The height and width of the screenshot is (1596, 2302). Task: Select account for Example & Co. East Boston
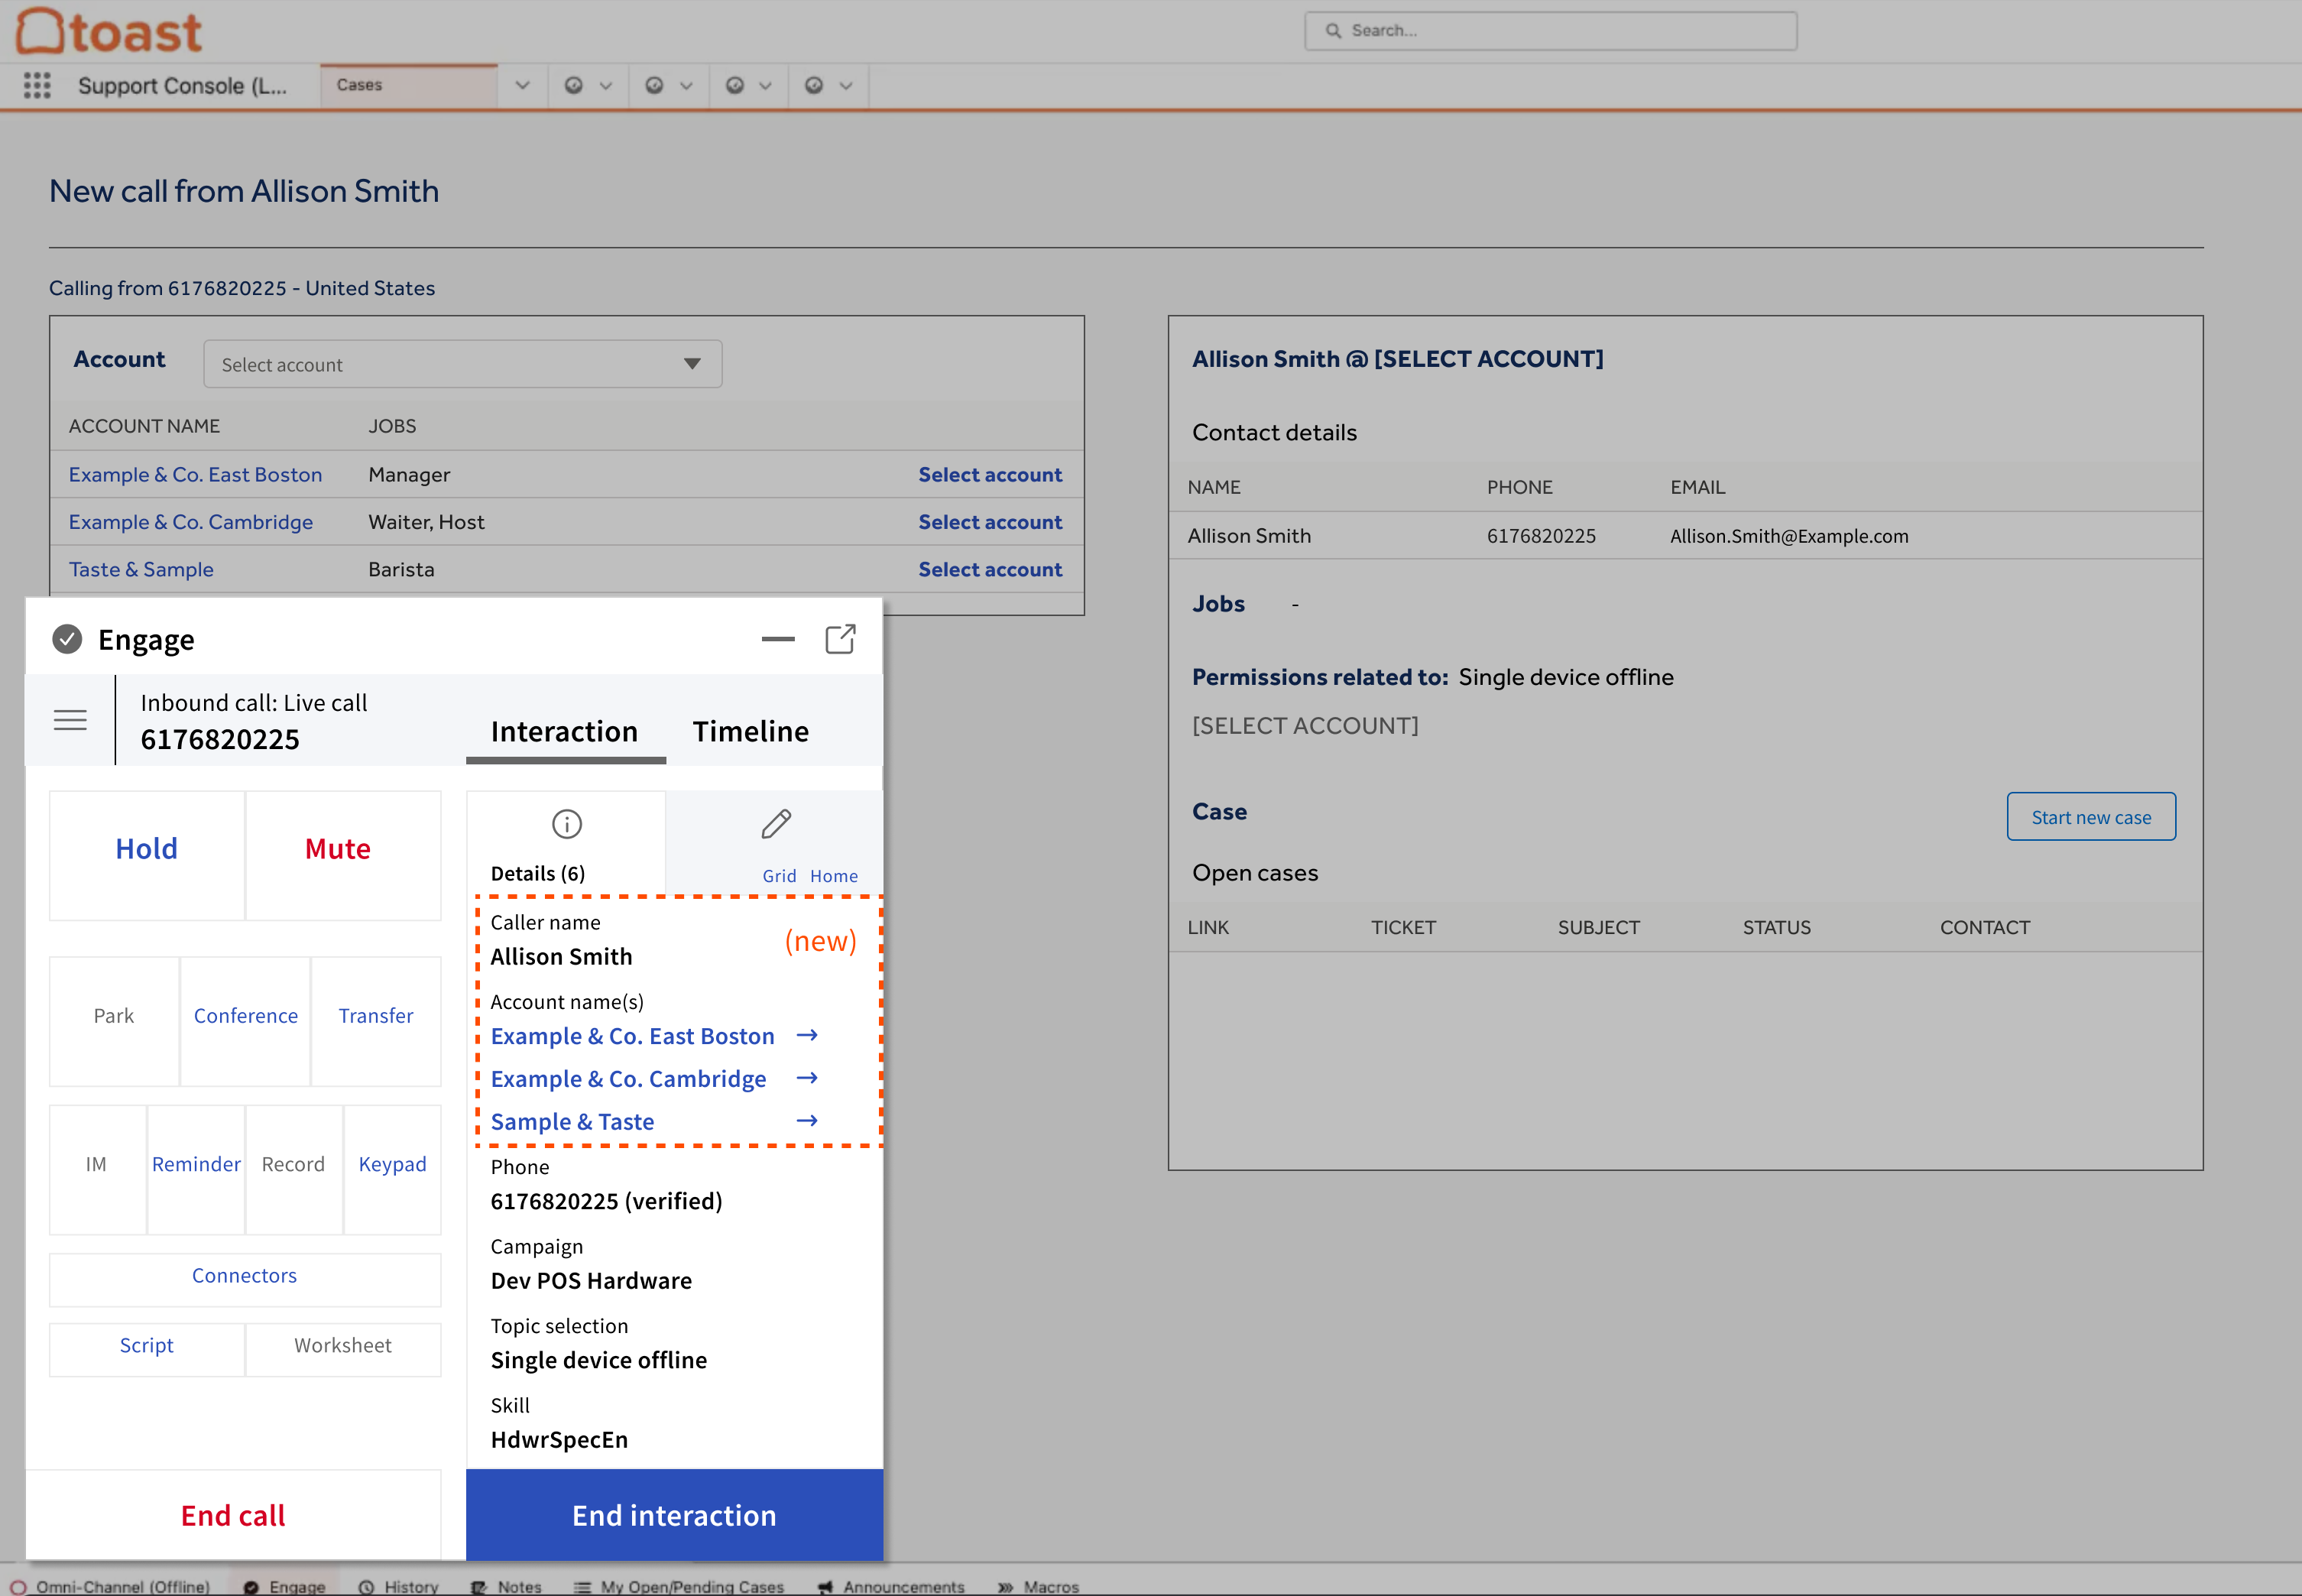click(x=990, y=475)
